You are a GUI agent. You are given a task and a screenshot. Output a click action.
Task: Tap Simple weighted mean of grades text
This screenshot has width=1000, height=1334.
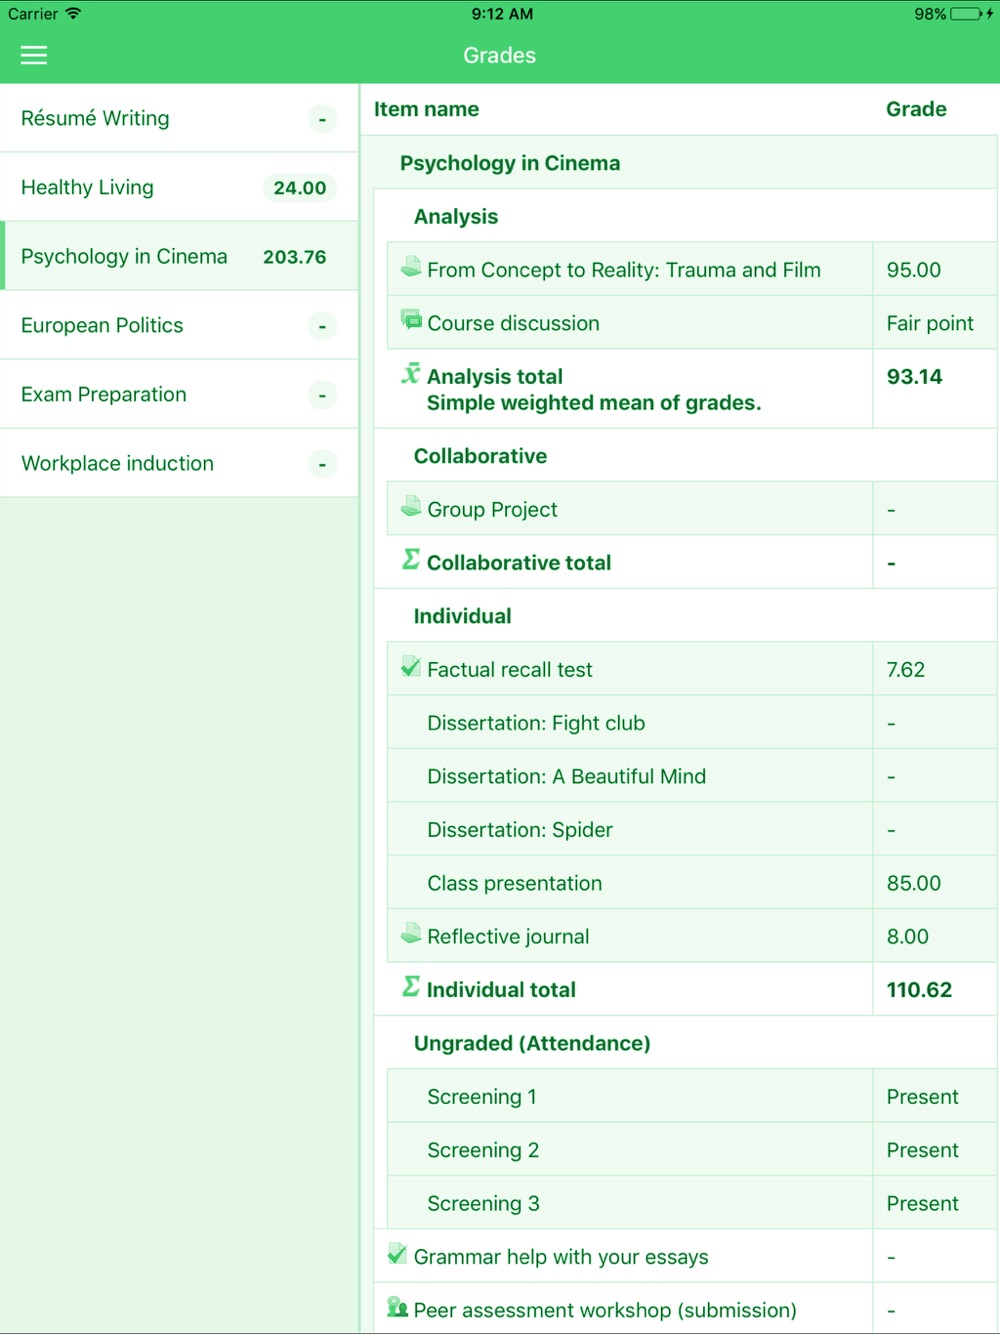tap(594, 403)
